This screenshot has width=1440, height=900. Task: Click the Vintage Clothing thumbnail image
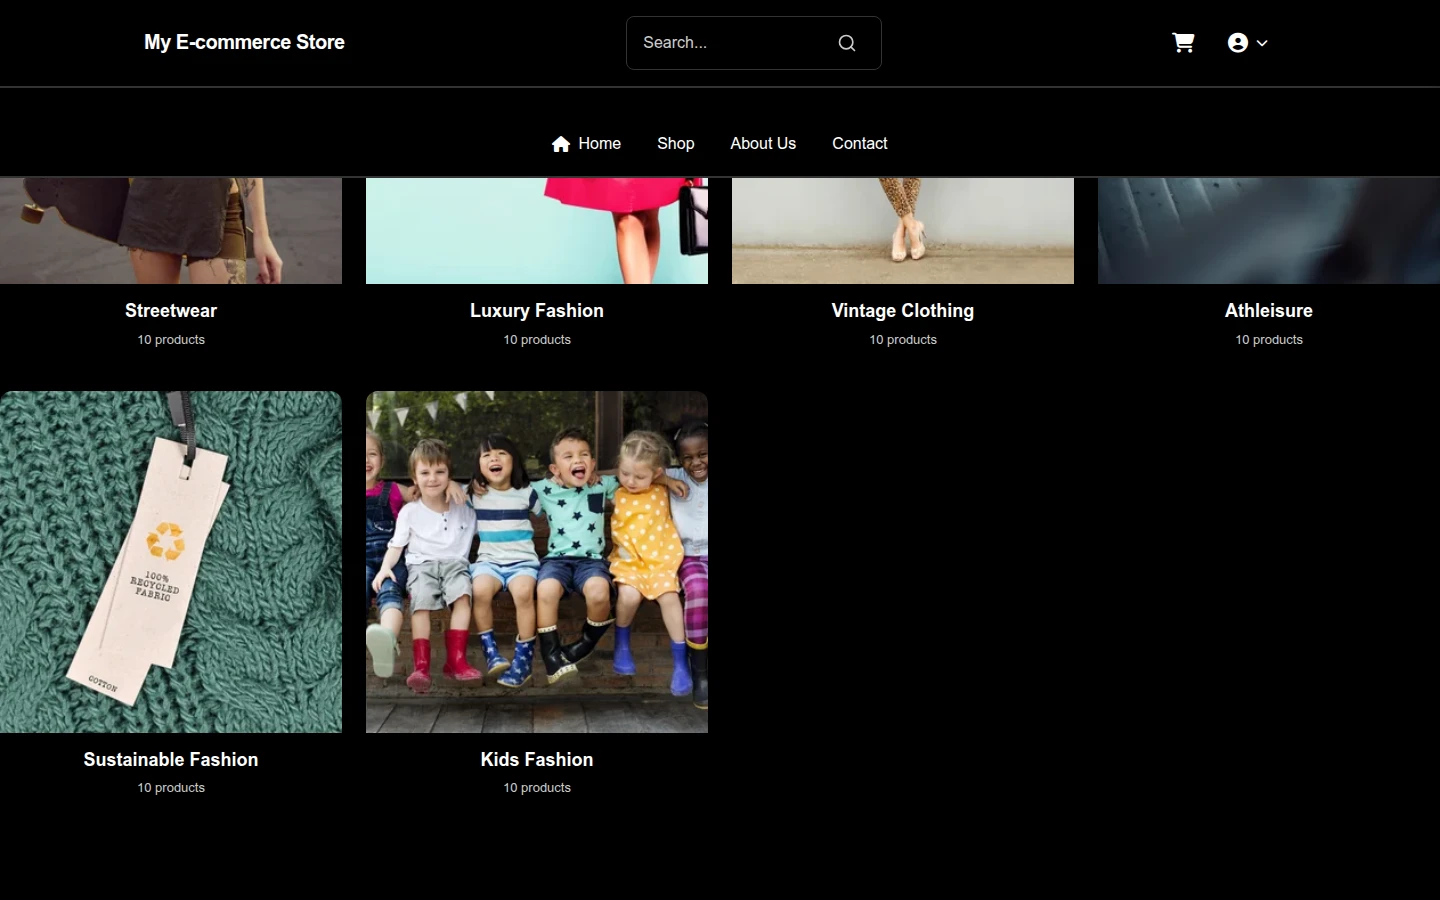[903, 231]
